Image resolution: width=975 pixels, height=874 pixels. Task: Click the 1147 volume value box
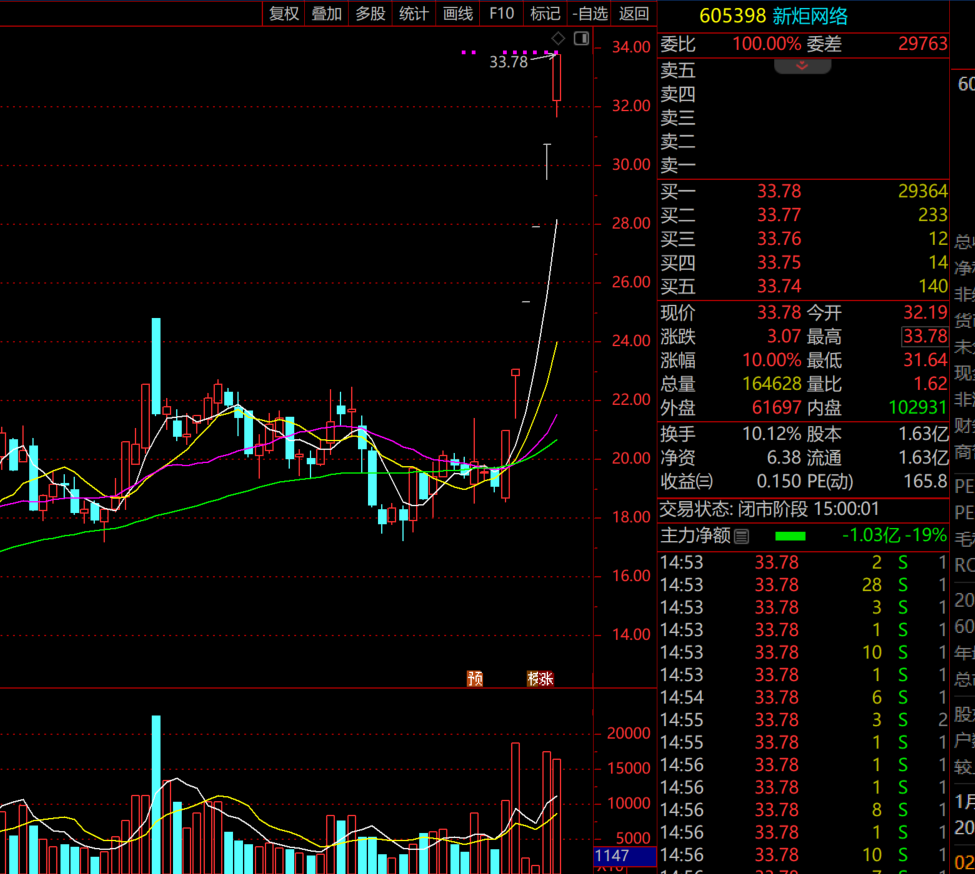tap(624, 856)
